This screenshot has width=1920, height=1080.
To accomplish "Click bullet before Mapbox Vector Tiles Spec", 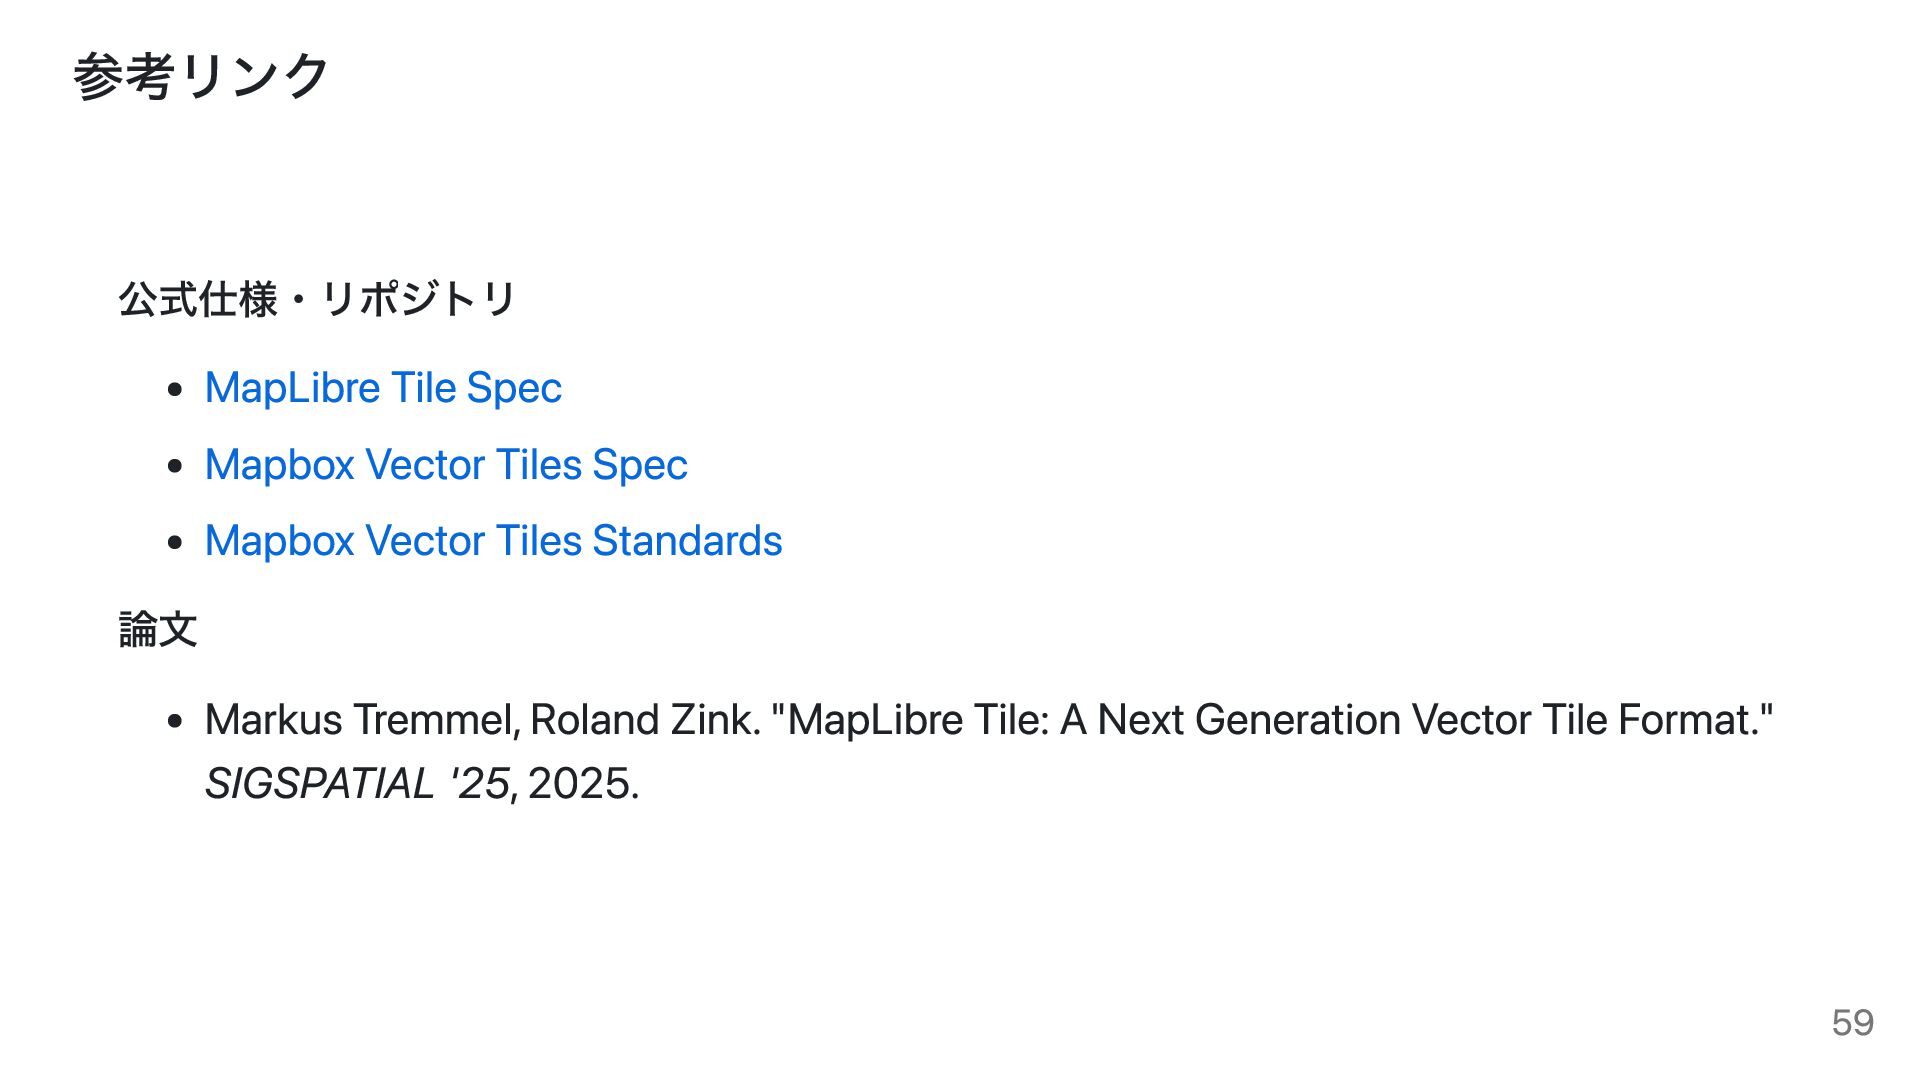I will click(x=176, y=466).
